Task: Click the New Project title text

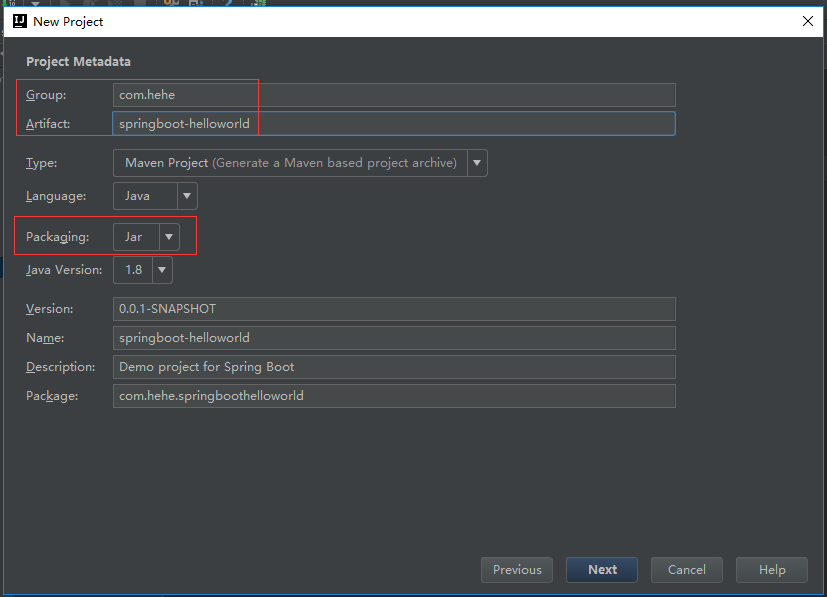Action: 68,22
